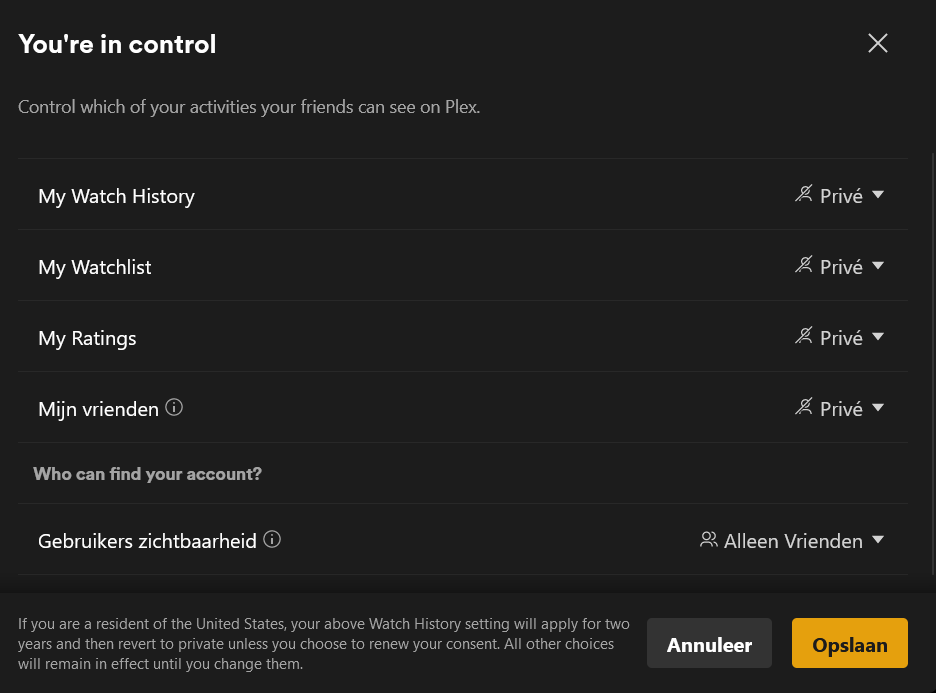Click the friends icon beside Alleen Vrienden
The image size is (936, 693).
[x=709, y=539]
